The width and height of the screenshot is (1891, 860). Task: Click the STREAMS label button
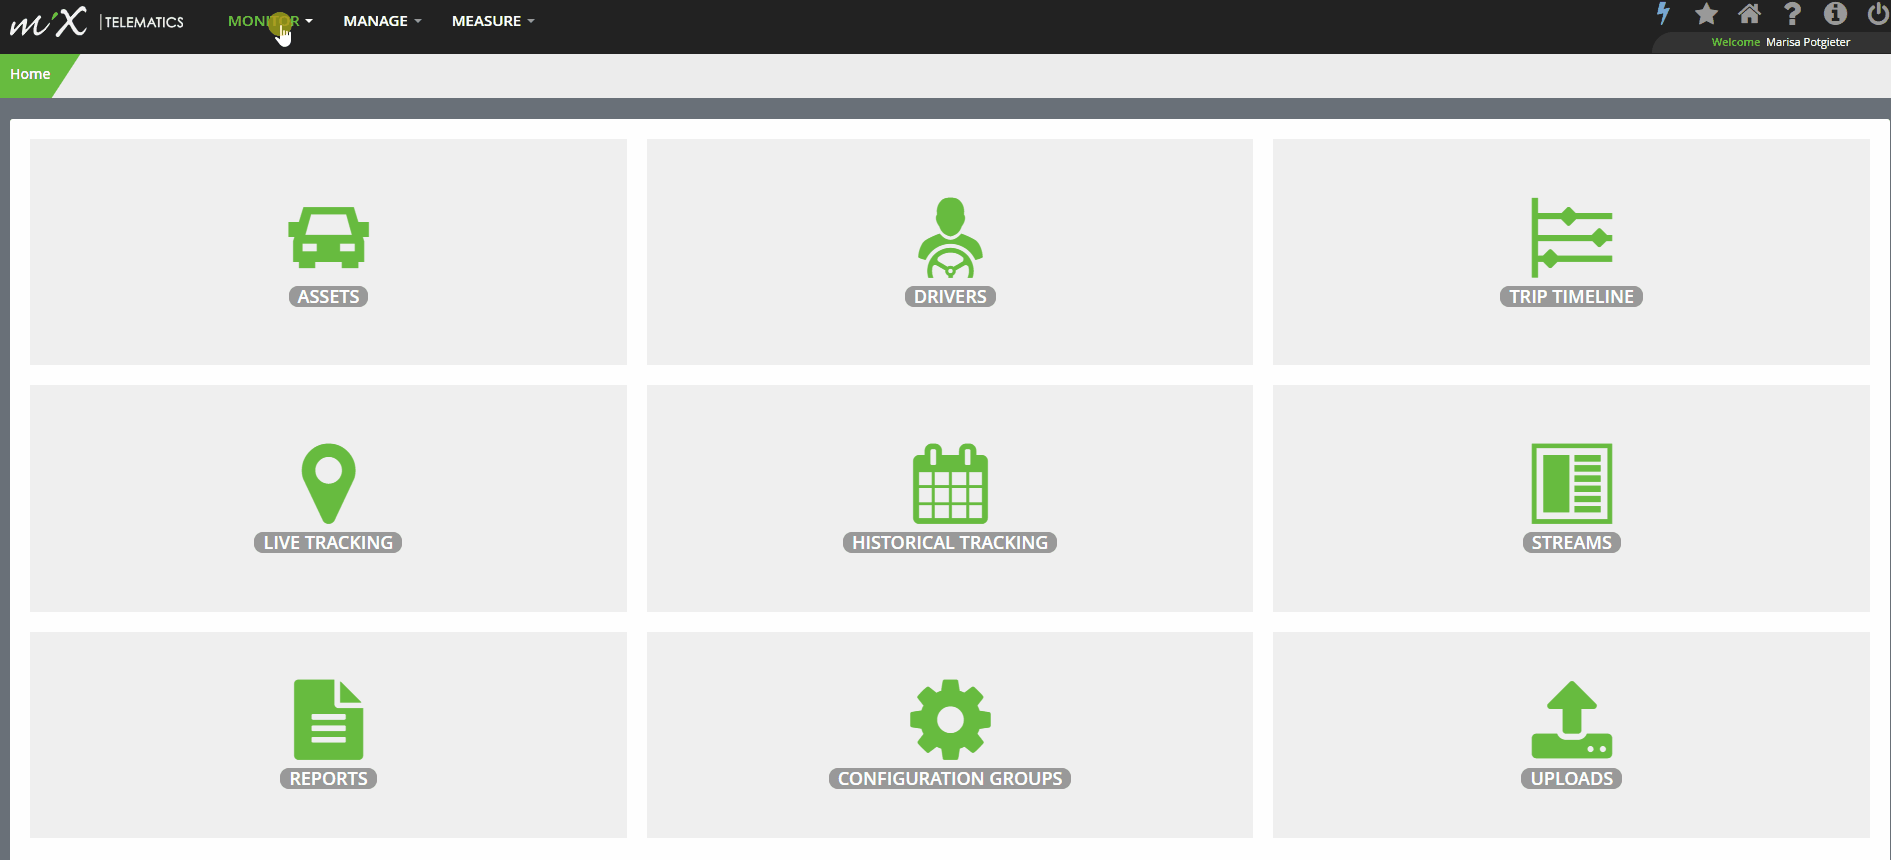point(1571,543)
